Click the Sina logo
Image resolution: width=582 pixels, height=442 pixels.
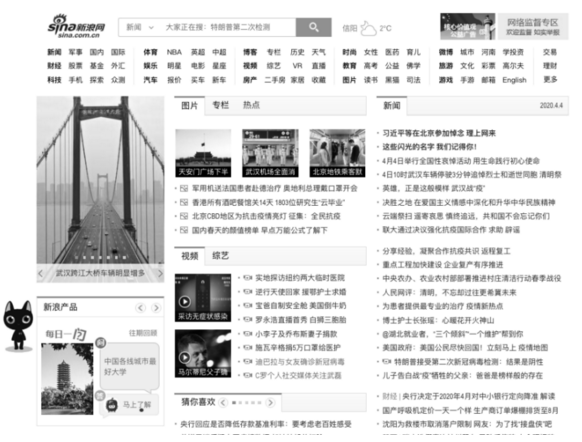point(76,26)
